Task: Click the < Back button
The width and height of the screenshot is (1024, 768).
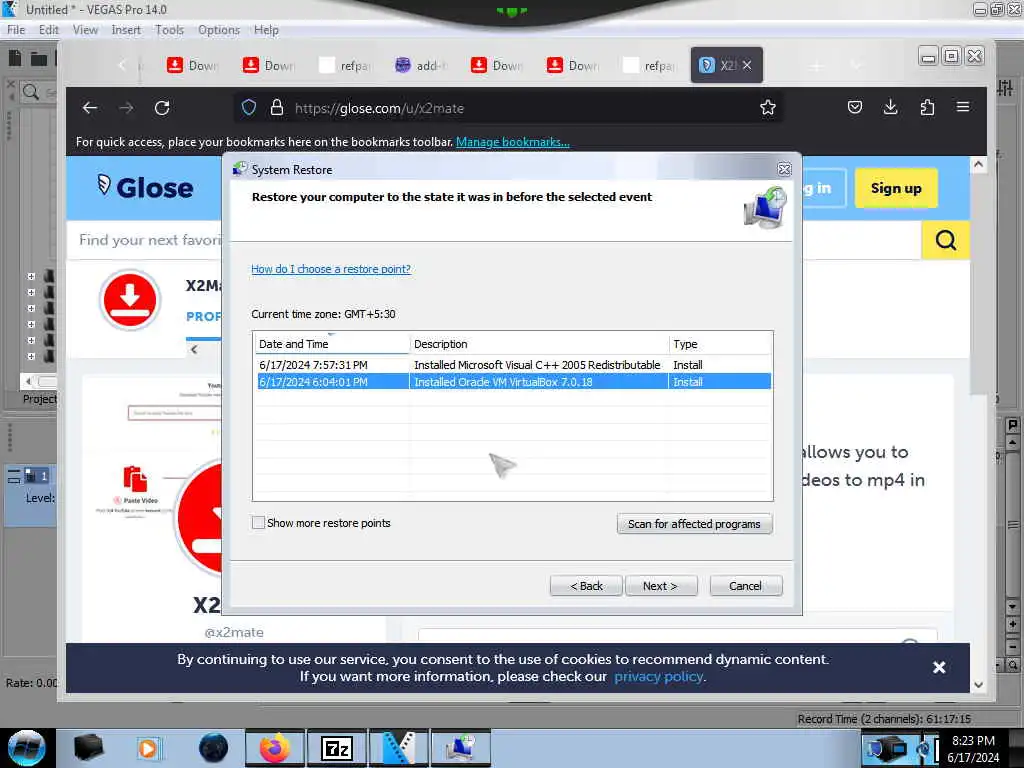Action: (x=586, y=586)
